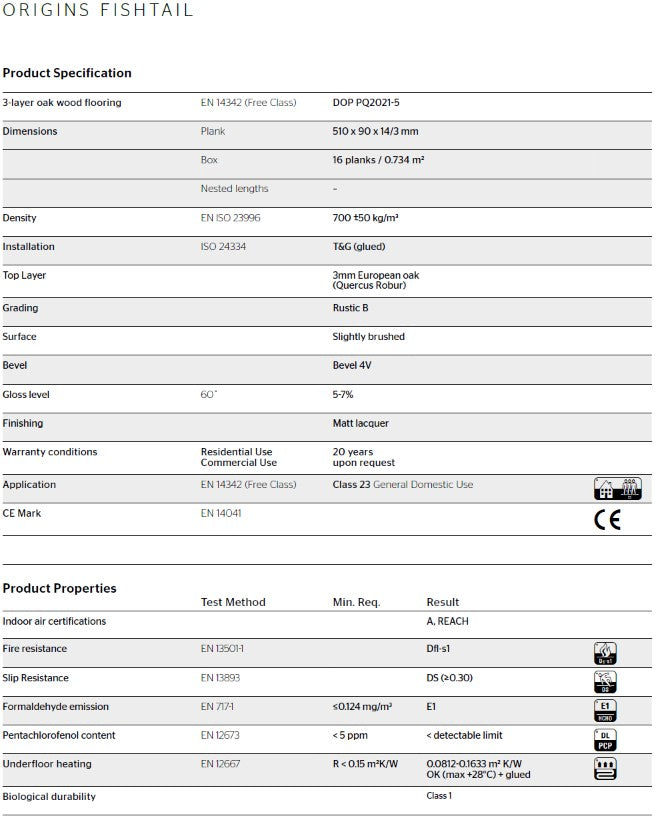
Task: Click the Result column header
Action: coord(443,602)
